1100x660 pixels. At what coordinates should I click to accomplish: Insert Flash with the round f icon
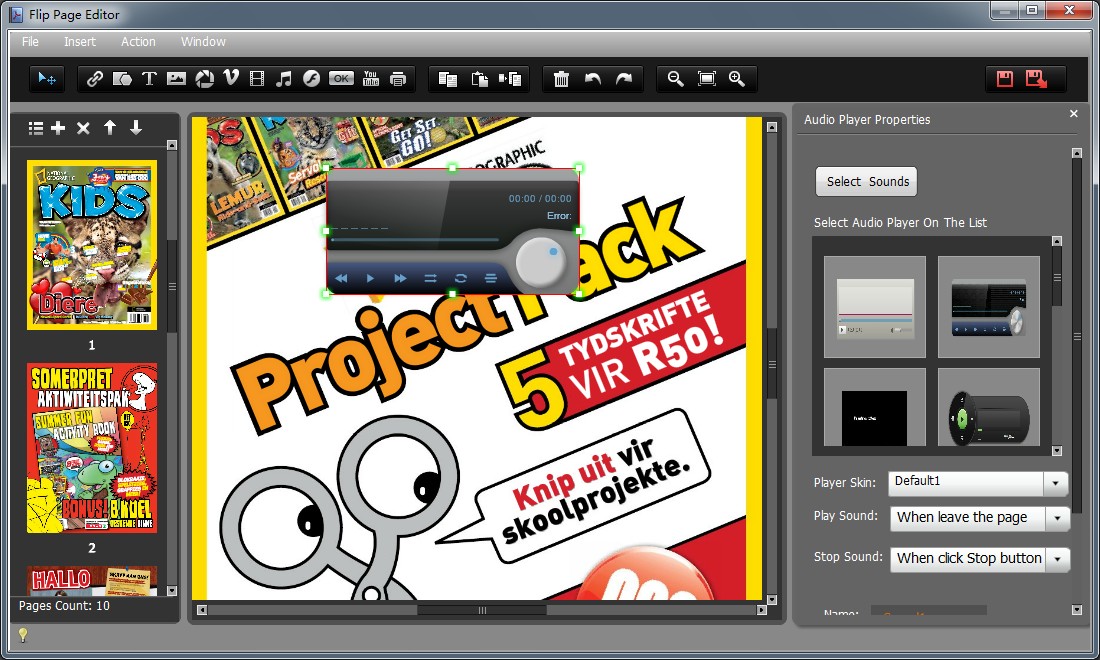point(311,79)
